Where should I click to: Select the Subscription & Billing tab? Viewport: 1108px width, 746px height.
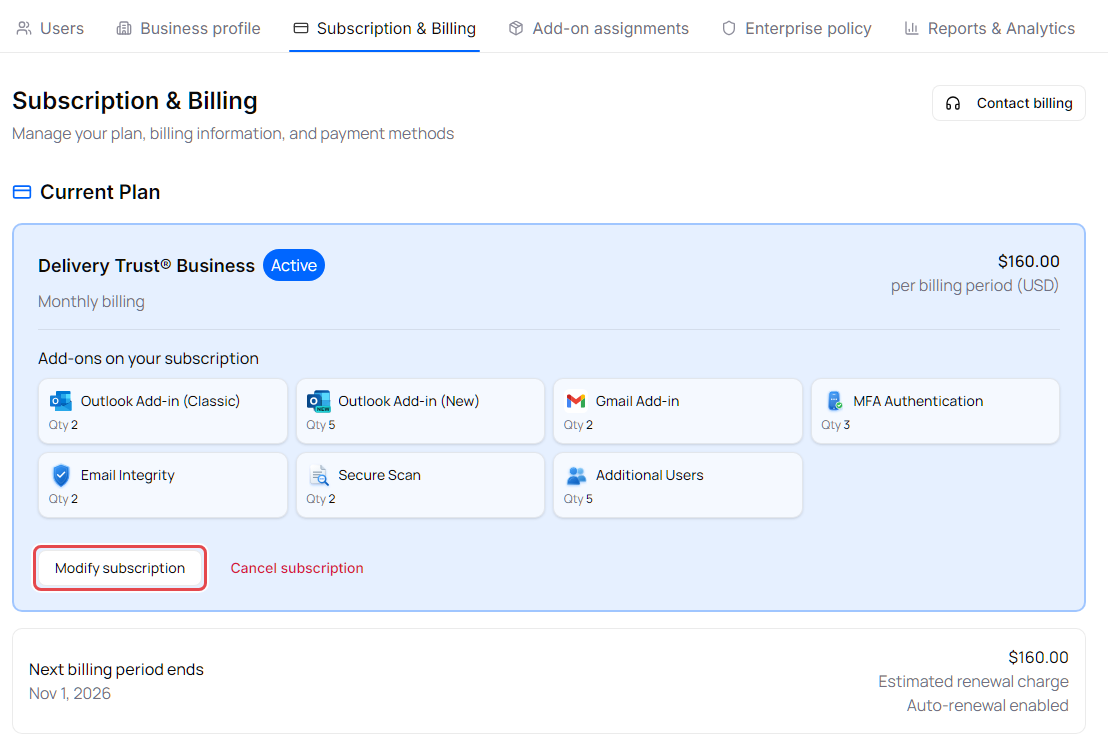(x=384, y=28)
